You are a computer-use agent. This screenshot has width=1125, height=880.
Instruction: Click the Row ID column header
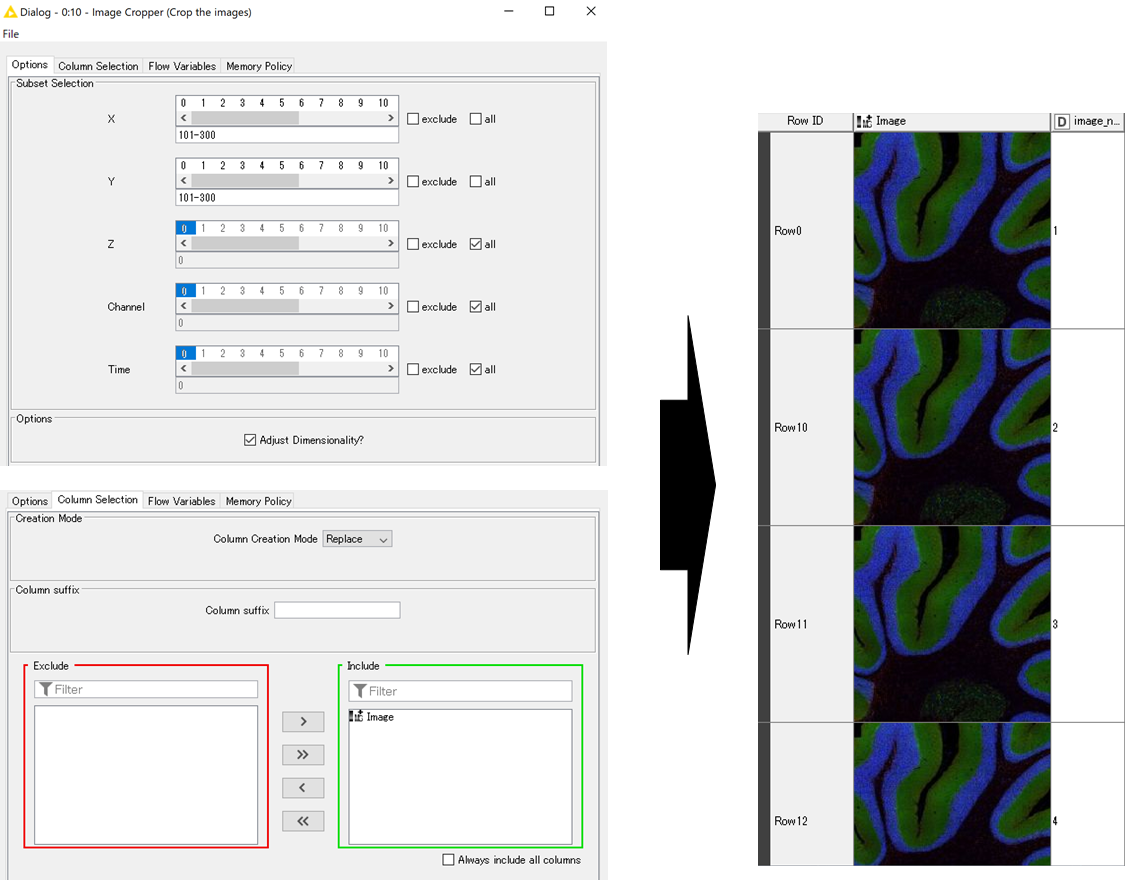tap(805, 121)
